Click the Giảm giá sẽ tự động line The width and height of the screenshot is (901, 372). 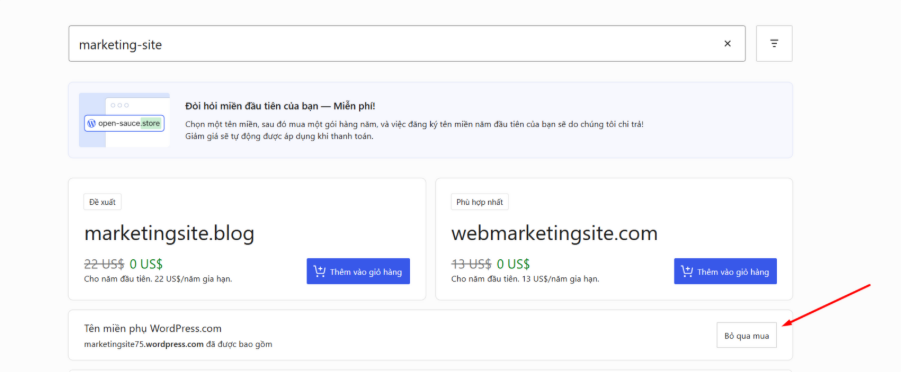pyautogui.click(x=279, y=136)
